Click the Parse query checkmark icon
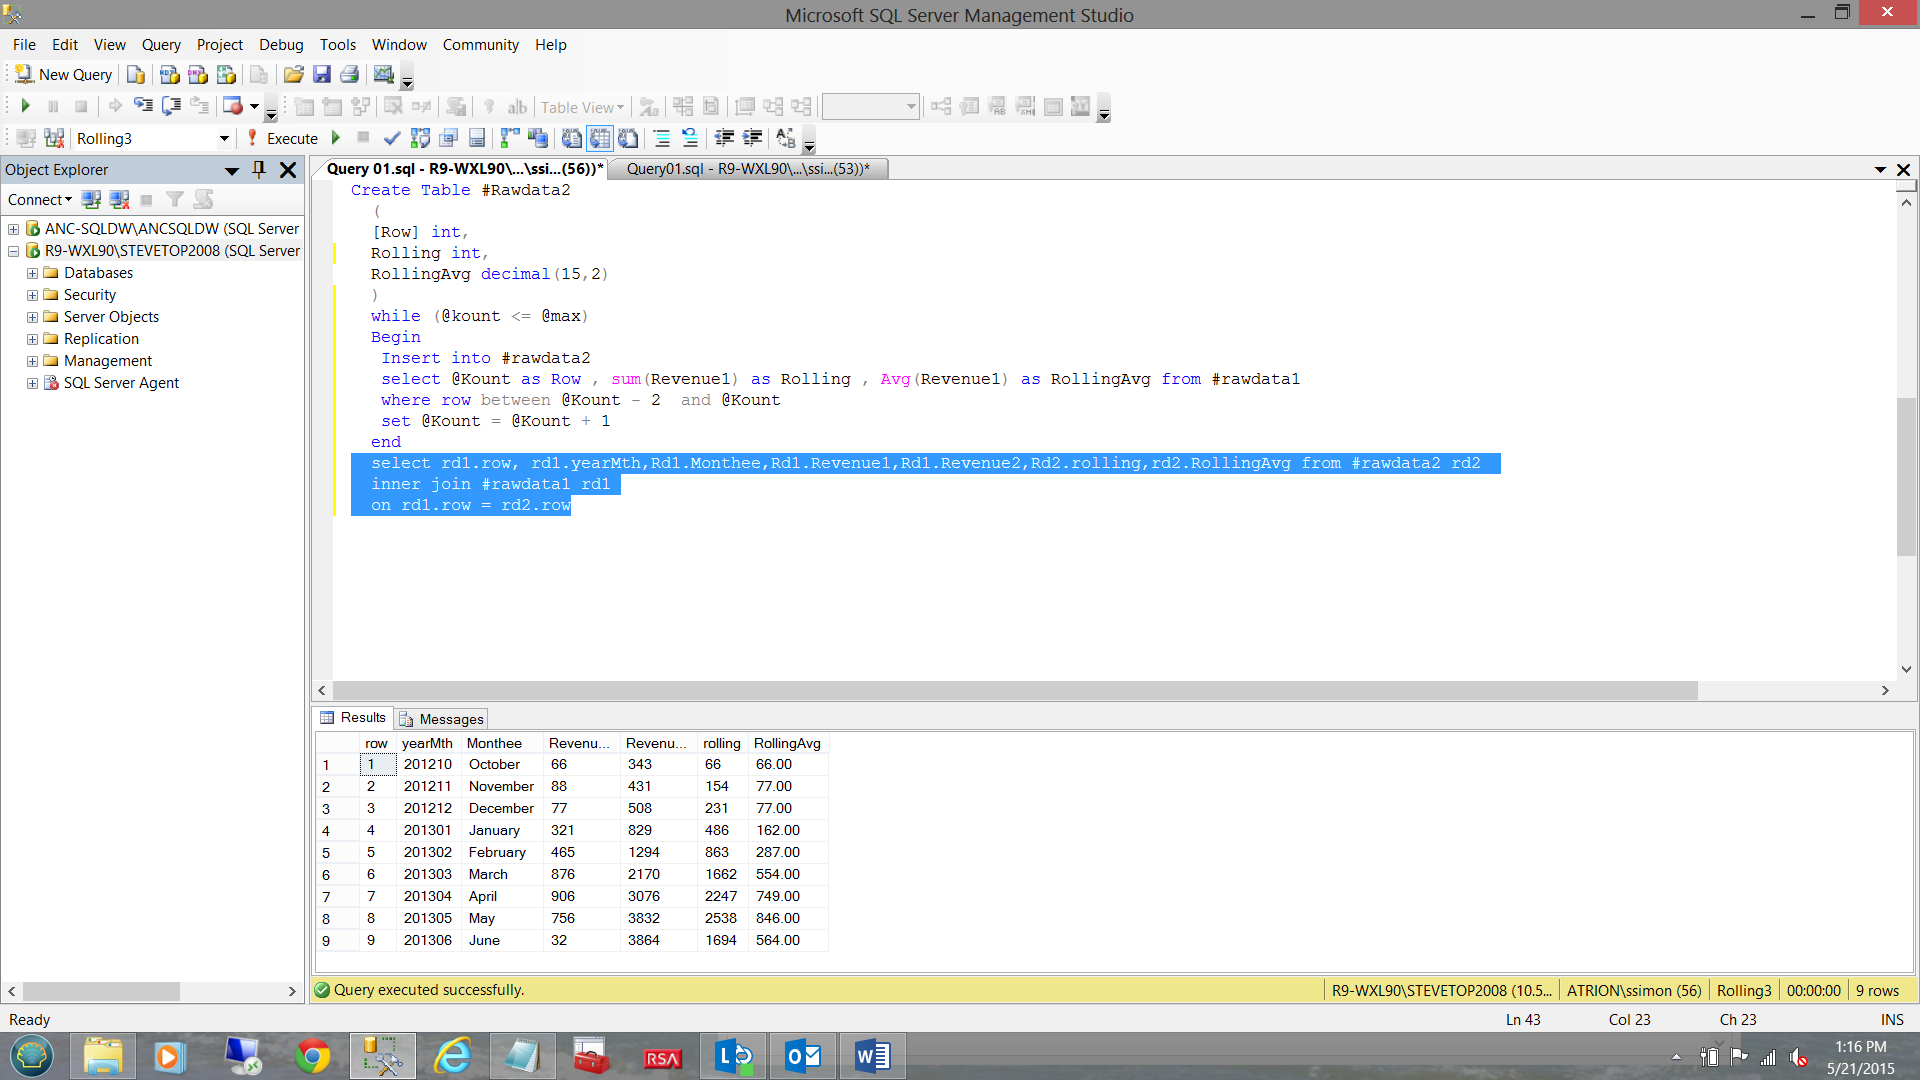 (x=392, y=138)
